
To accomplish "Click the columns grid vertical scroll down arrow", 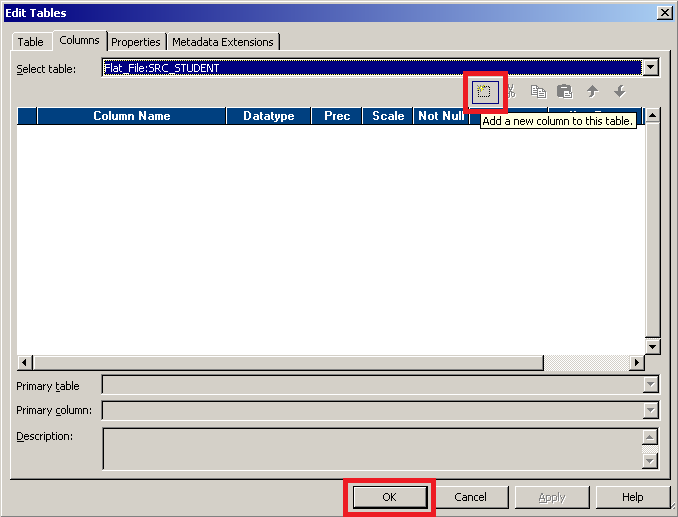I will click(652, 346).
